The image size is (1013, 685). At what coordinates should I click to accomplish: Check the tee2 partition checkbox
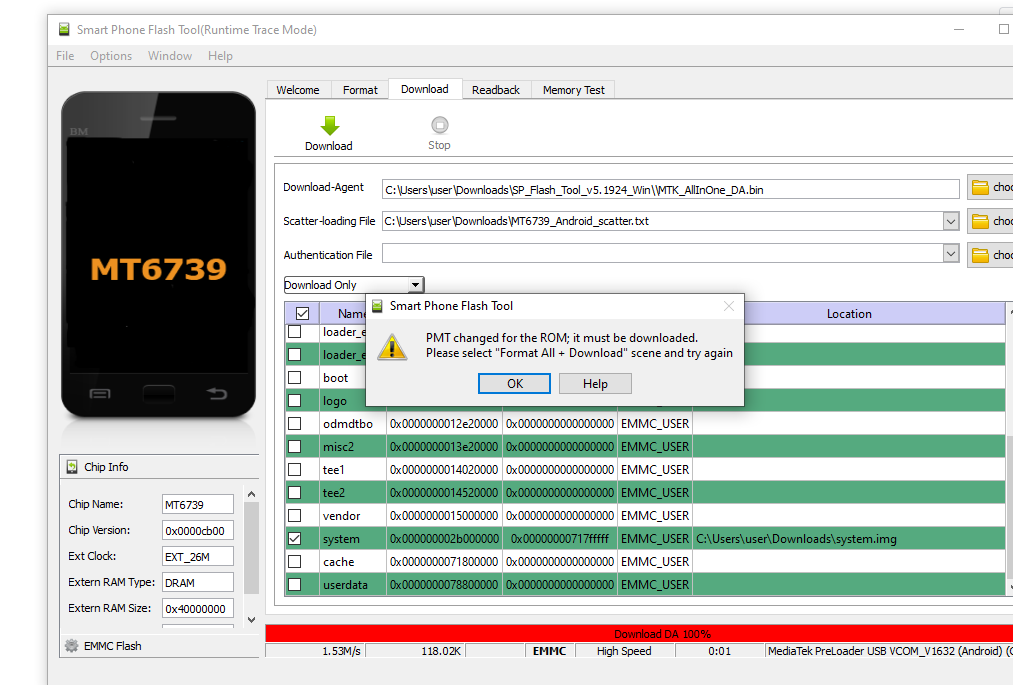click(x=295, y=492)
